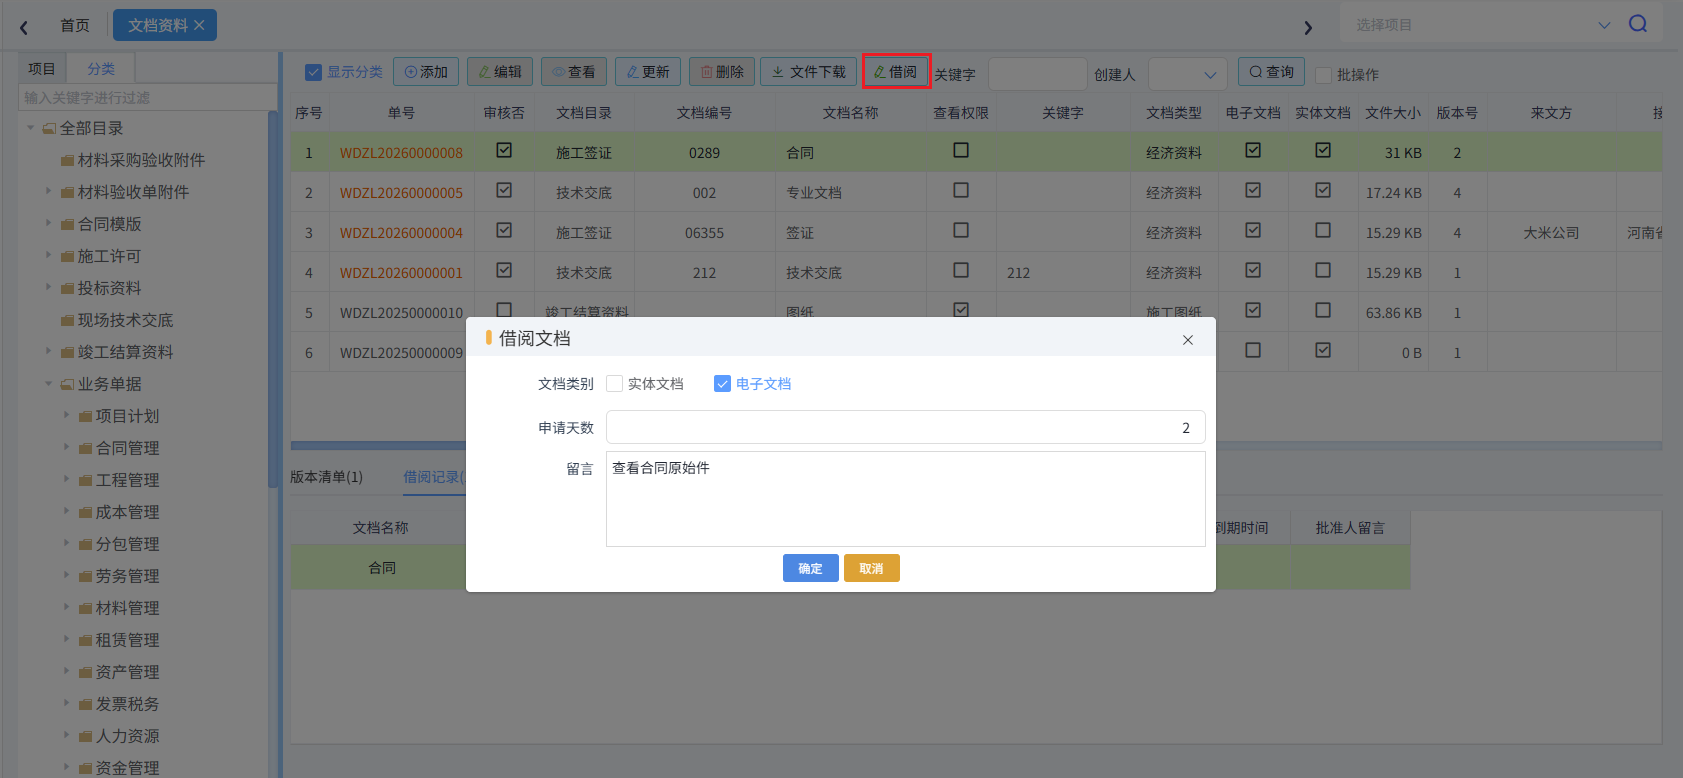Confirm the dialog with the 确定 button
This screenshot has width=1683, height=778.
(x=810, y=568)
